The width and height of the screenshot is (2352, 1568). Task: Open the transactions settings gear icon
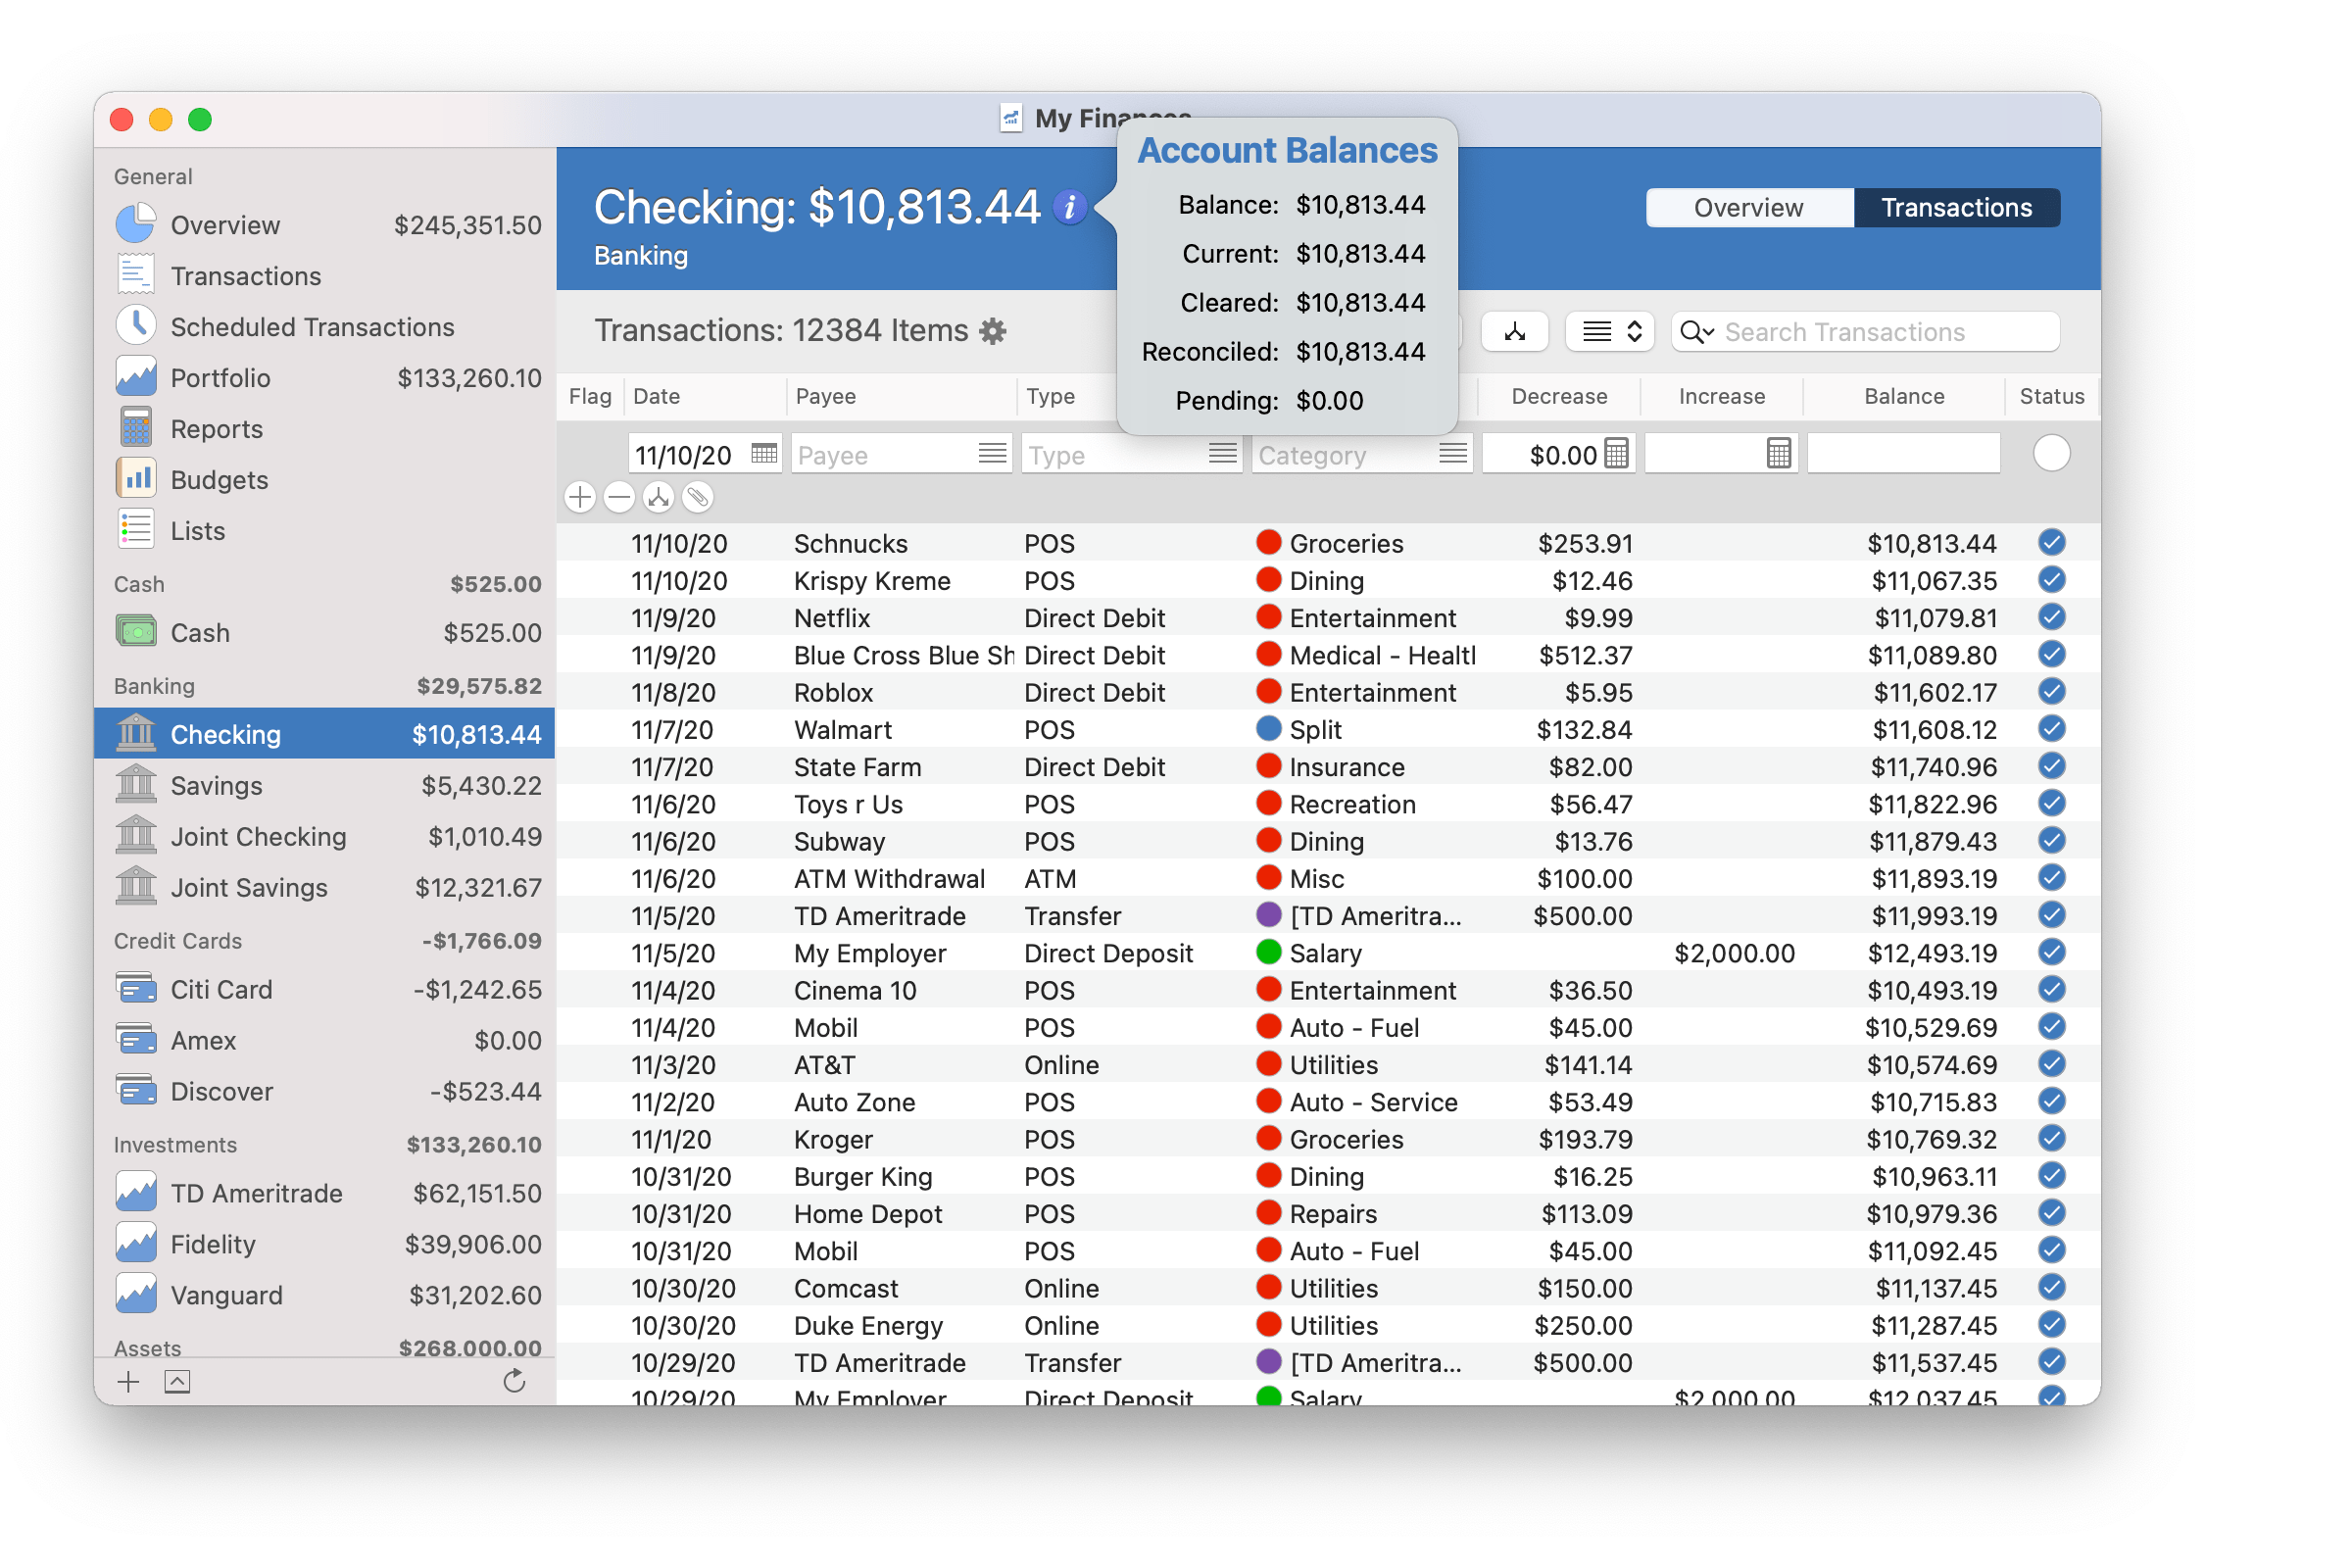993,331
